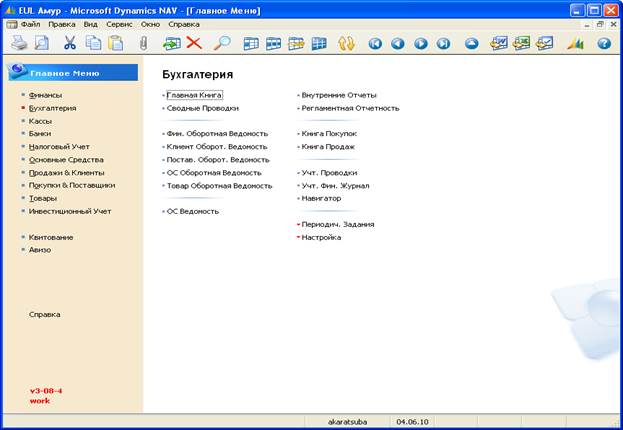The height and width of the screenshot is (430, 623).
Task: Select Финансы in the navigation pane
Action: tap(46, 94)
